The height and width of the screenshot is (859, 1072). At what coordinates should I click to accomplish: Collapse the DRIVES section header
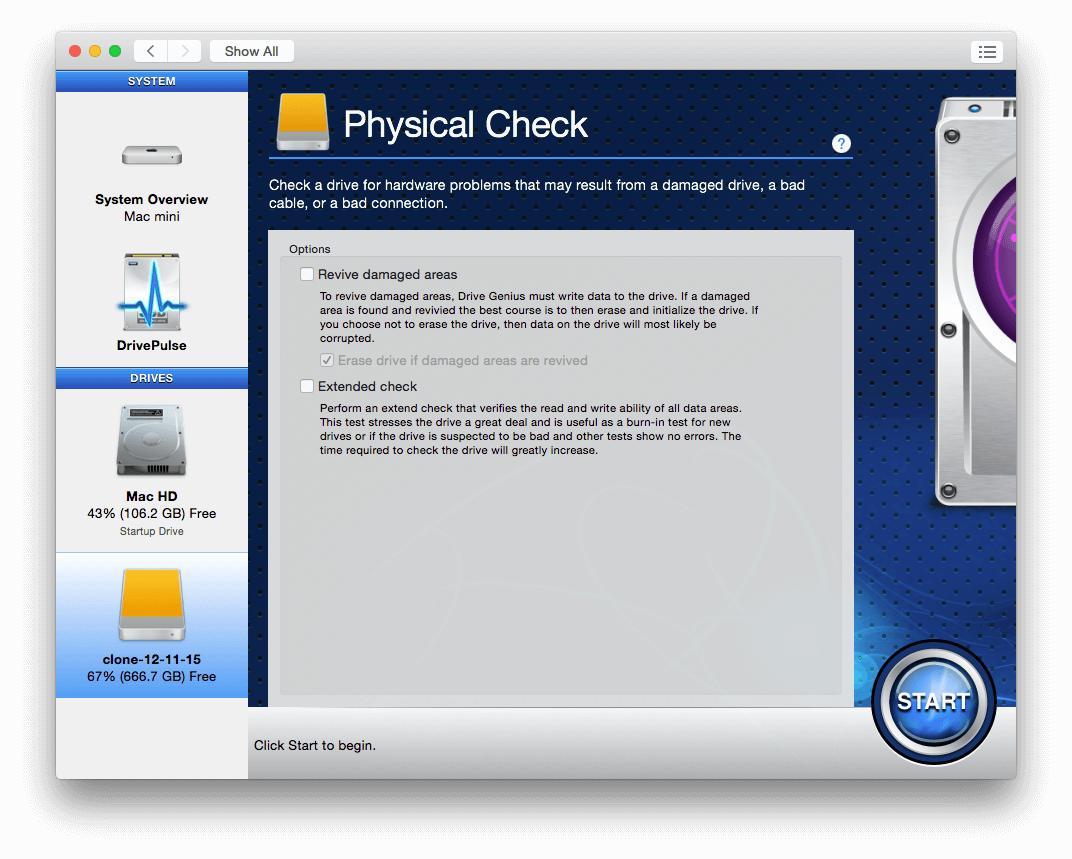[151, 378]
